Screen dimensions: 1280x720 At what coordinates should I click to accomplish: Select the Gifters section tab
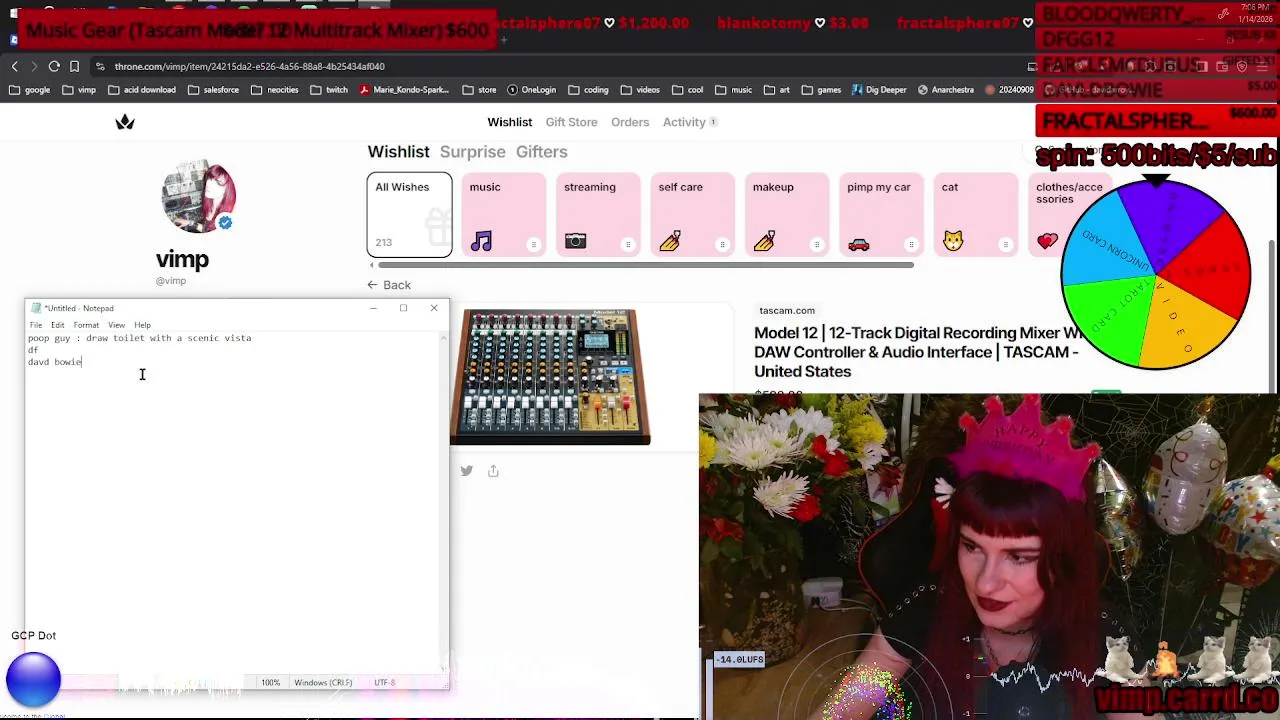click(542, 152)
